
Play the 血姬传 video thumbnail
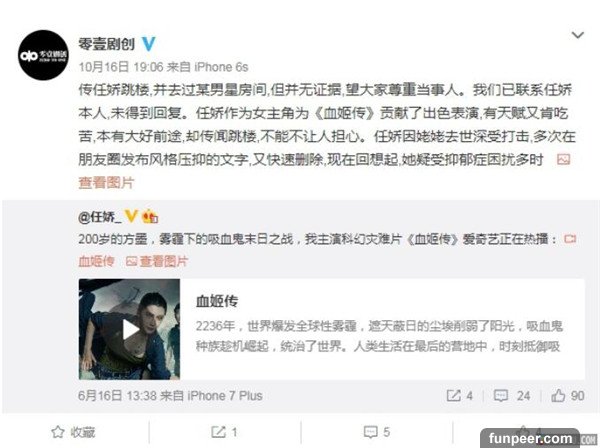pyautogui.click(x=129, y=329)
